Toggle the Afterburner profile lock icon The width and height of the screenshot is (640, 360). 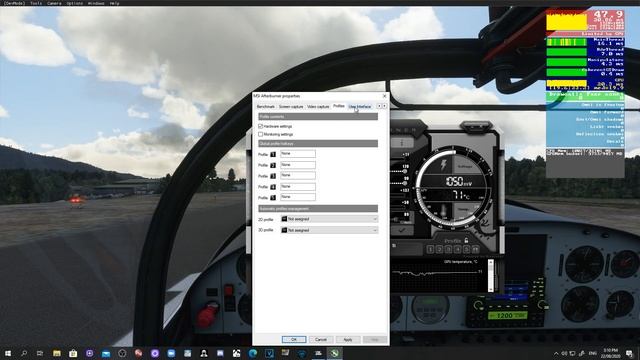[466, 240]
